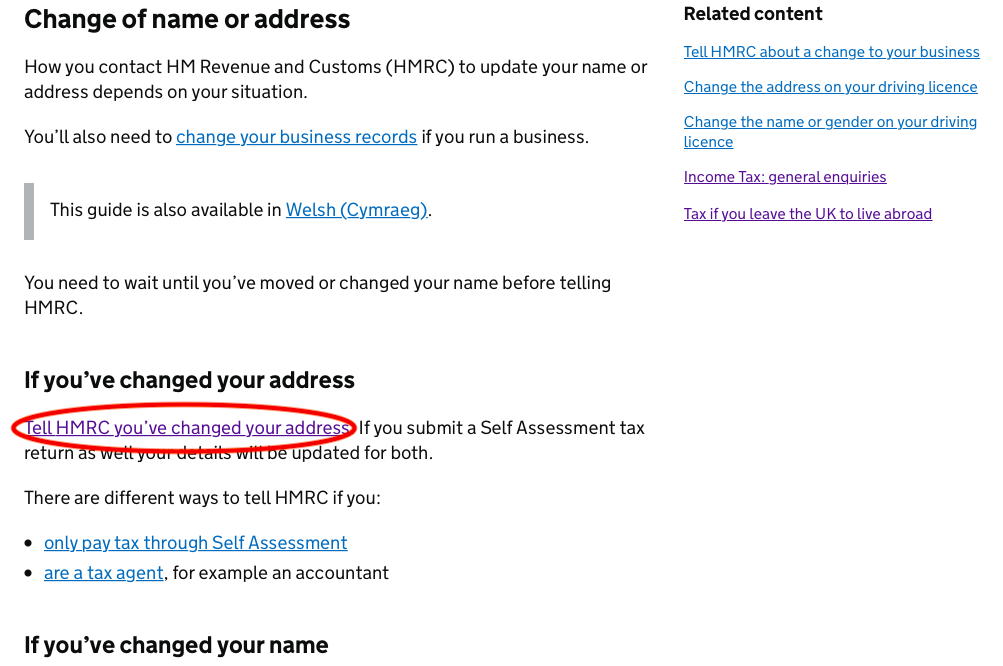1003x666 pixels.
Task: Switch to the Welsh (Cymraeg) guide
Action: tap(356, 210)
